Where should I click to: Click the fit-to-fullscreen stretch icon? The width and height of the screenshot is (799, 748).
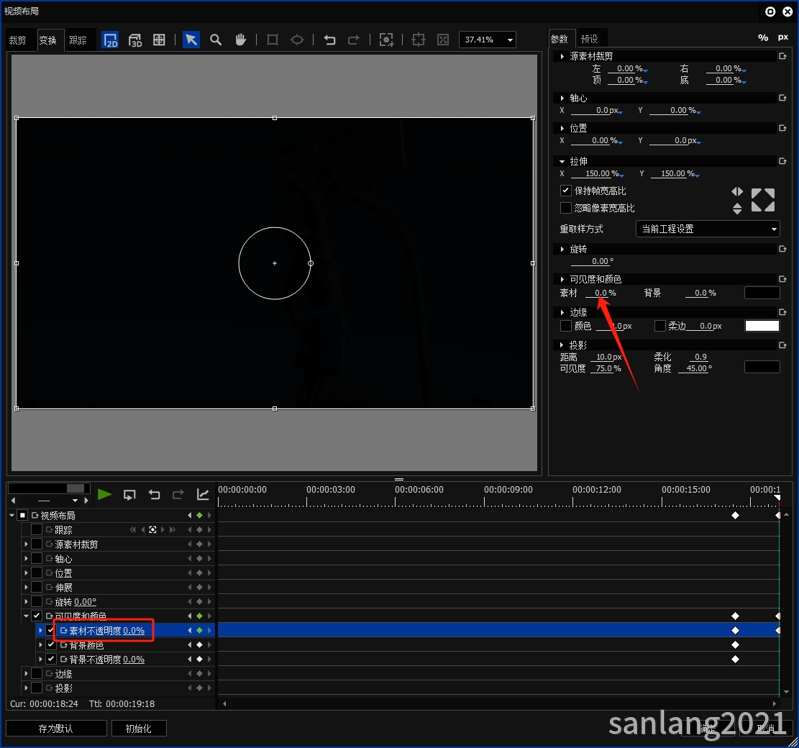763,200
